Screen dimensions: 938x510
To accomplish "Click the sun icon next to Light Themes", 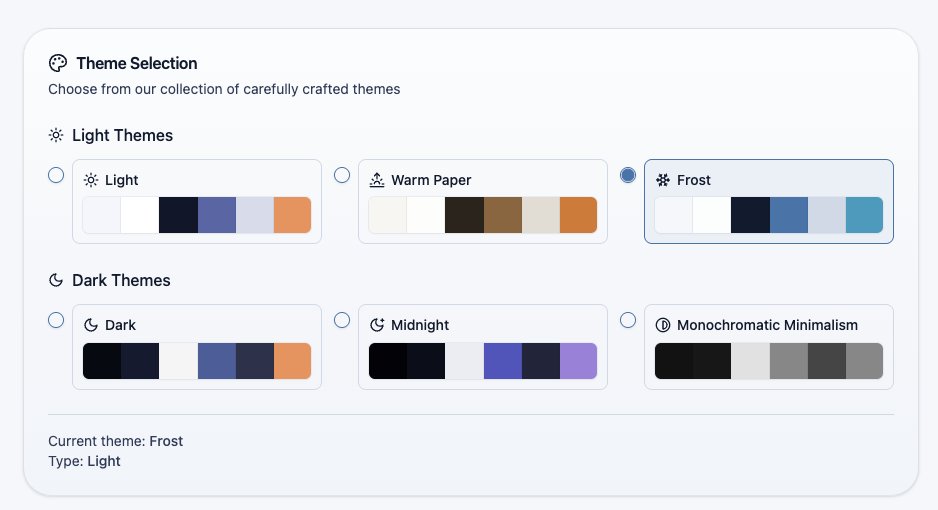I will tap(56, 135).
